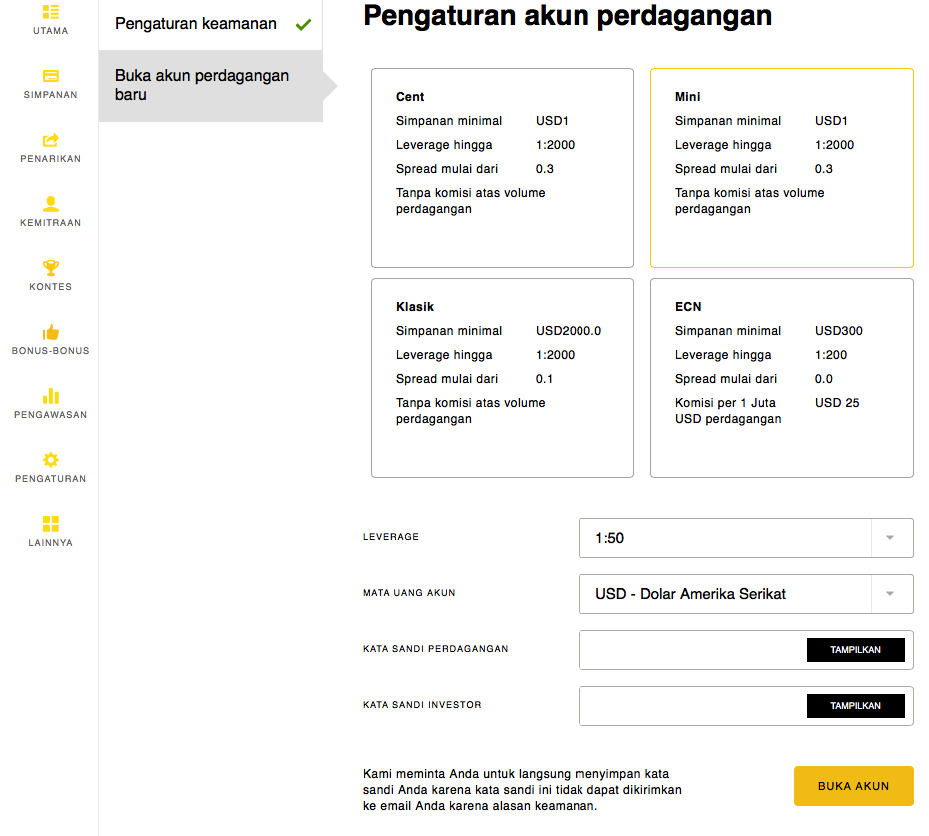Show the trading password with Tampilkan
The height and width of the screenshot is (836, 929).
[x=855, y=650]
